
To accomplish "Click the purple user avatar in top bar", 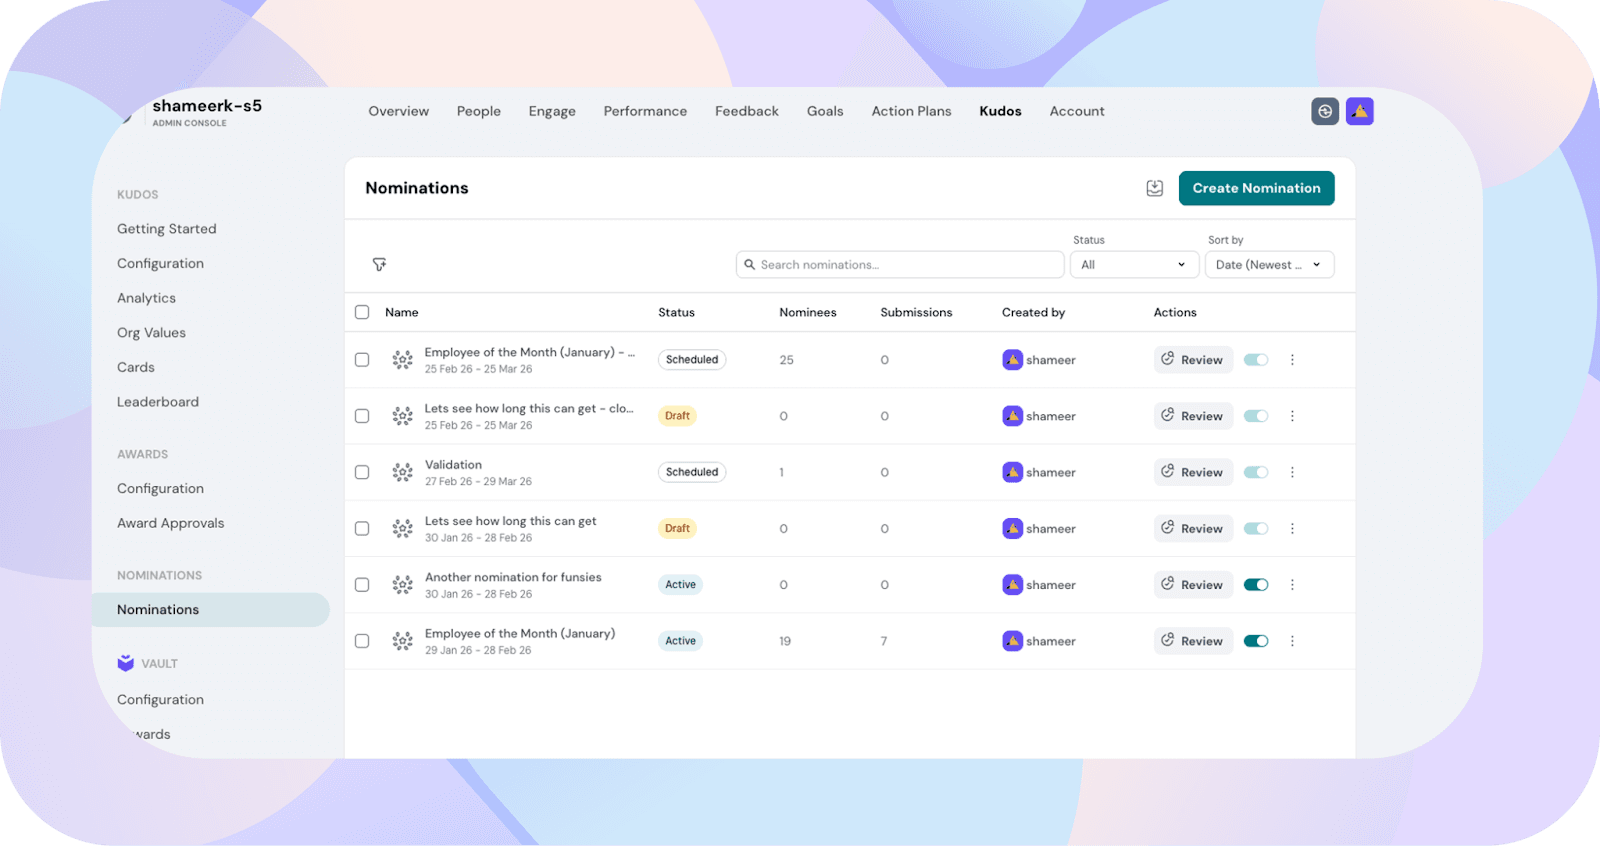I will (x=1359, y=111).
